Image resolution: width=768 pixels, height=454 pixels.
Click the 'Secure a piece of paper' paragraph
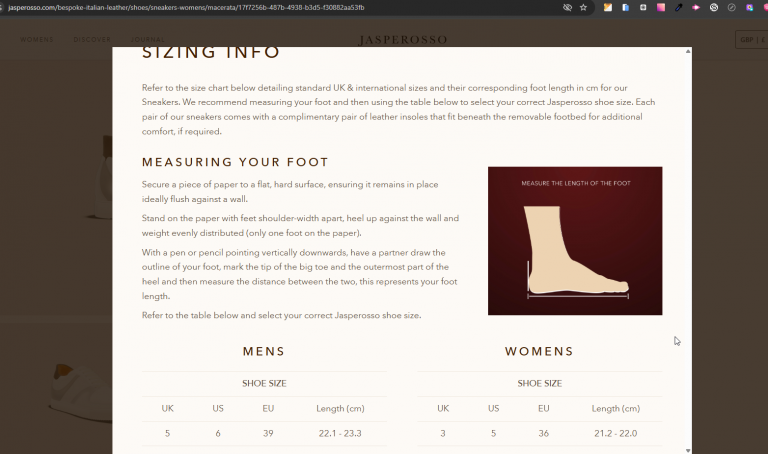click(x=290, y=191)
